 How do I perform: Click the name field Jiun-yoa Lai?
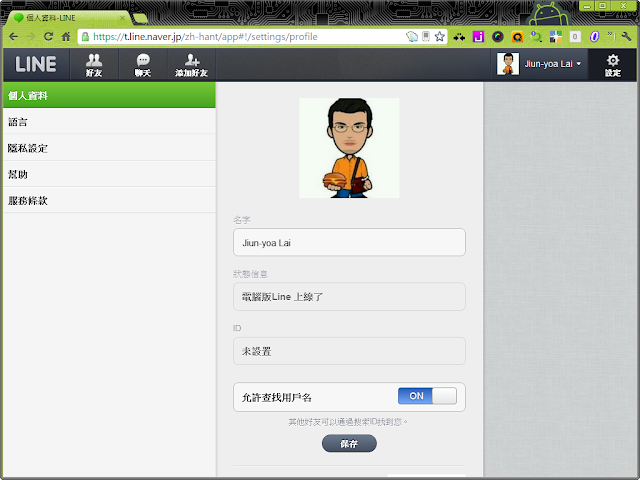[349, 242]
